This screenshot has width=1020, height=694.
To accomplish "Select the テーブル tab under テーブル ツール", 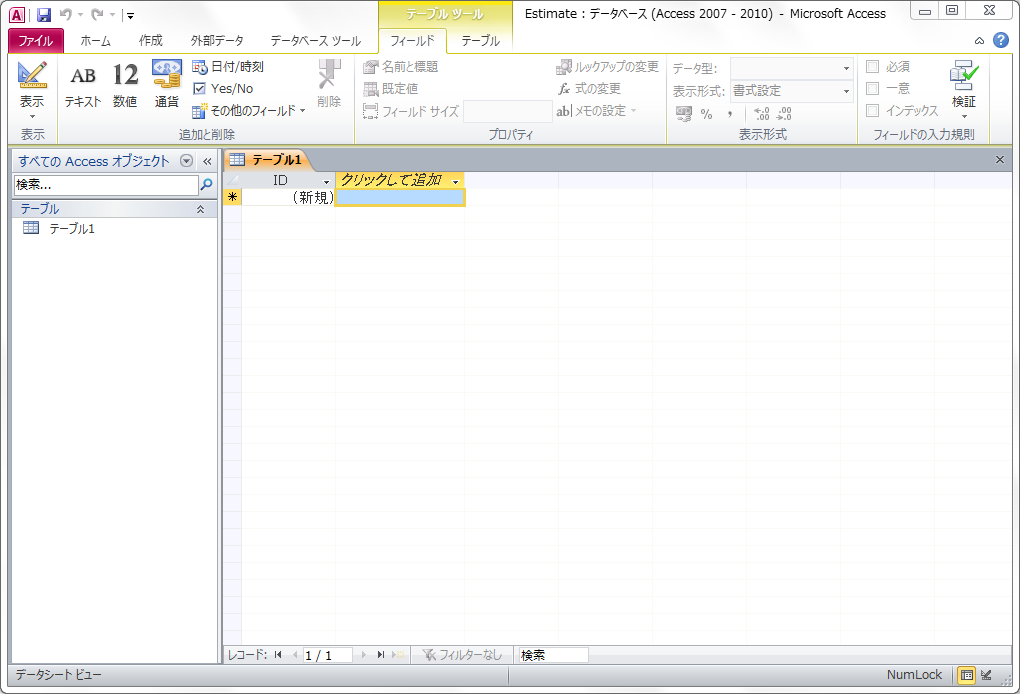I will [480, 41].
